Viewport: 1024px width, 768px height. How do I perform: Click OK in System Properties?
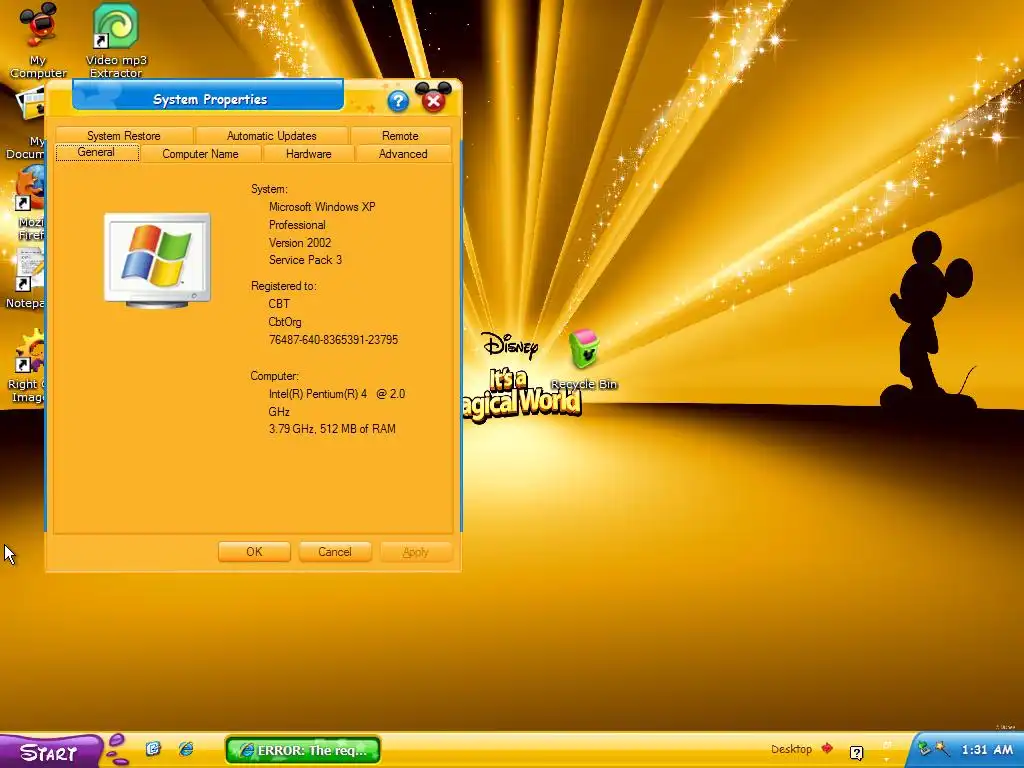click(x=254, y=552)
